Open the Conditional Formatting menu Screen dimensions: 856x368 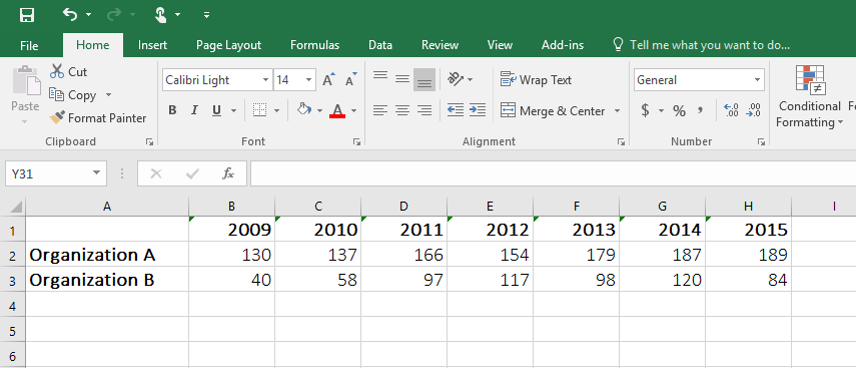point(810,97)
